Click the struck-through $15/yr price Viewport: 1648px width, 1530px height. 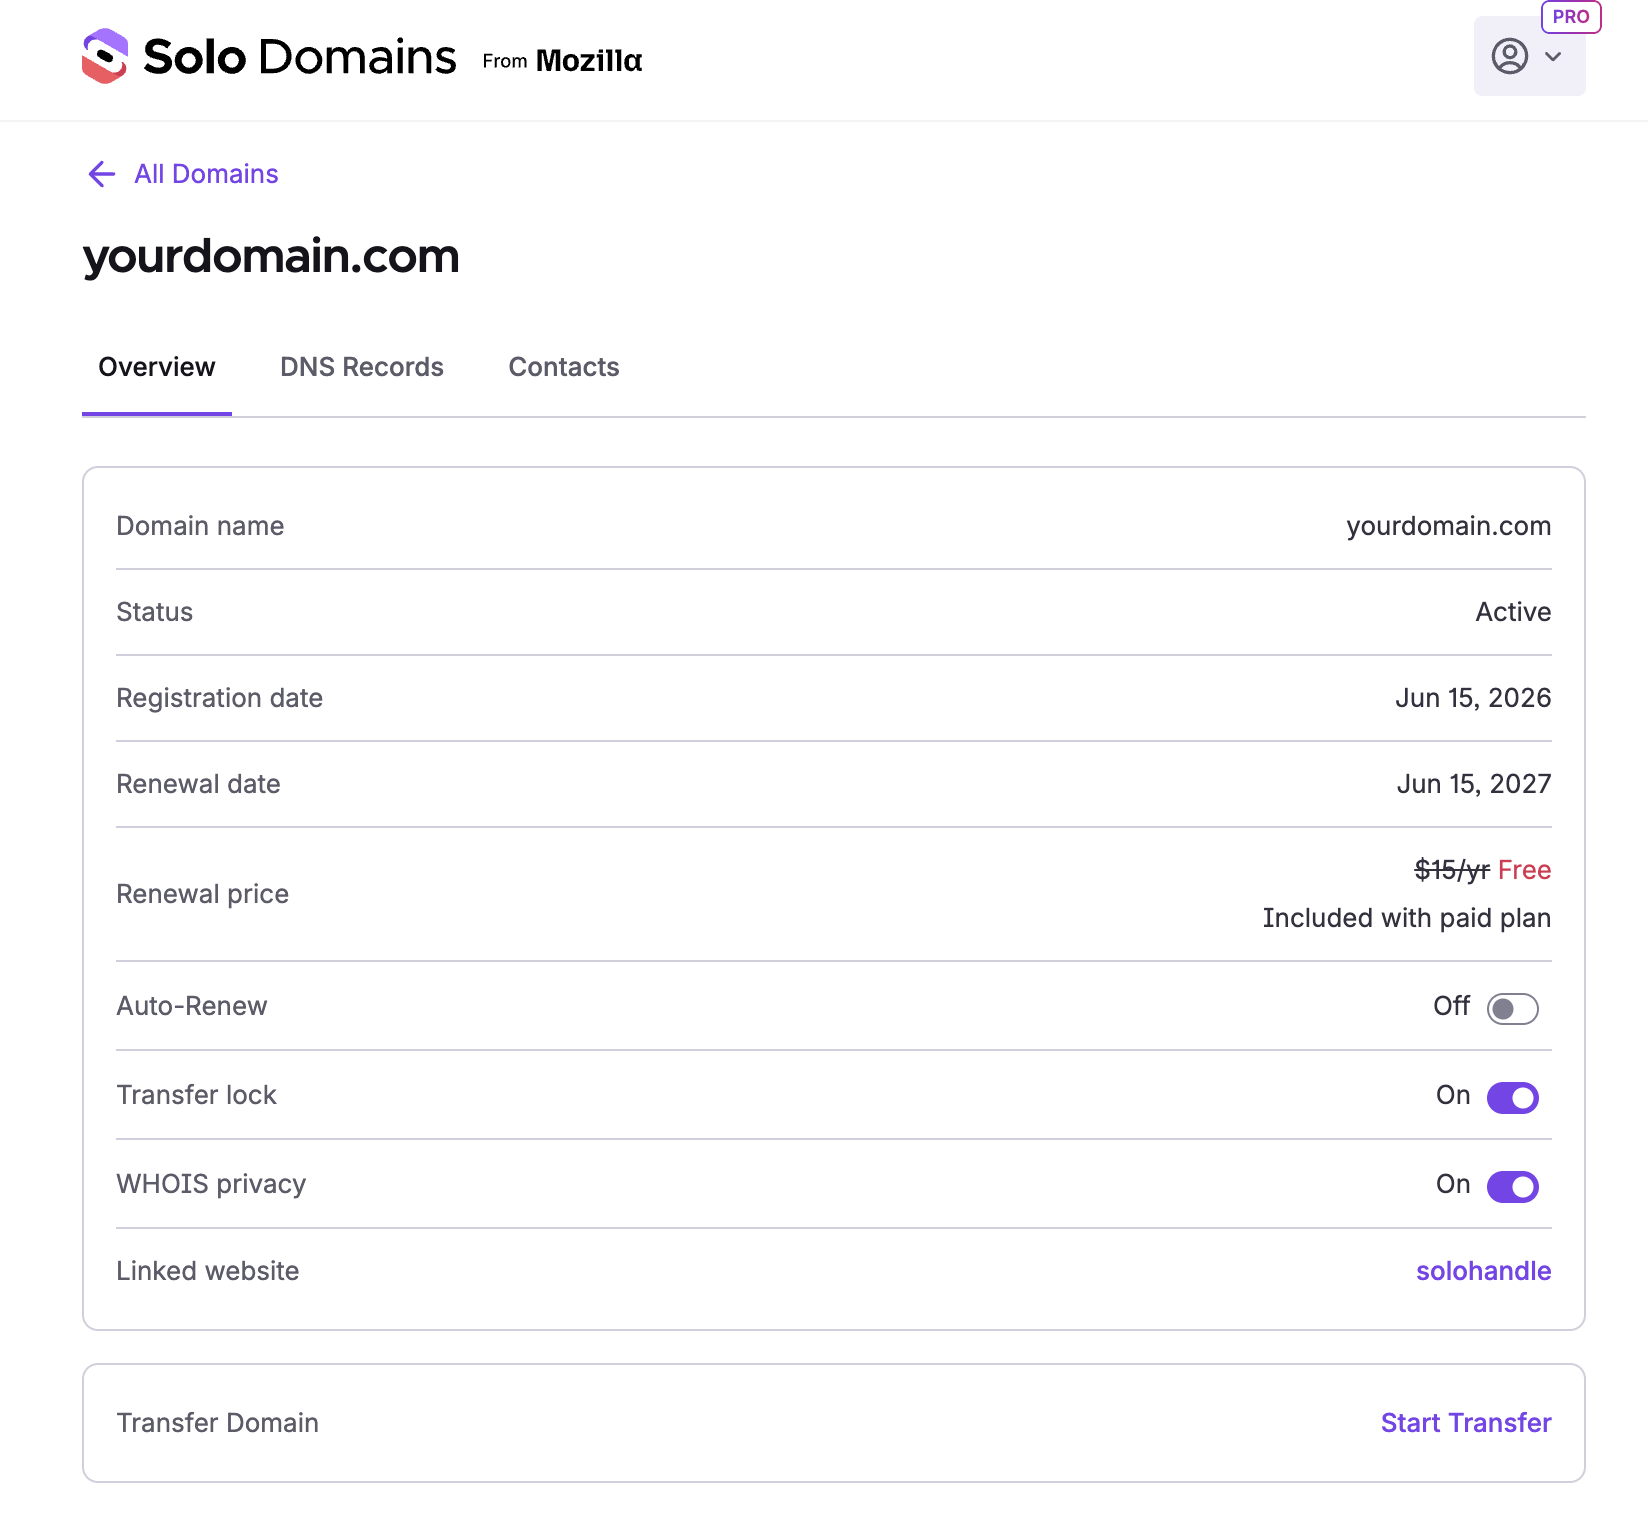pos(1452,870)
